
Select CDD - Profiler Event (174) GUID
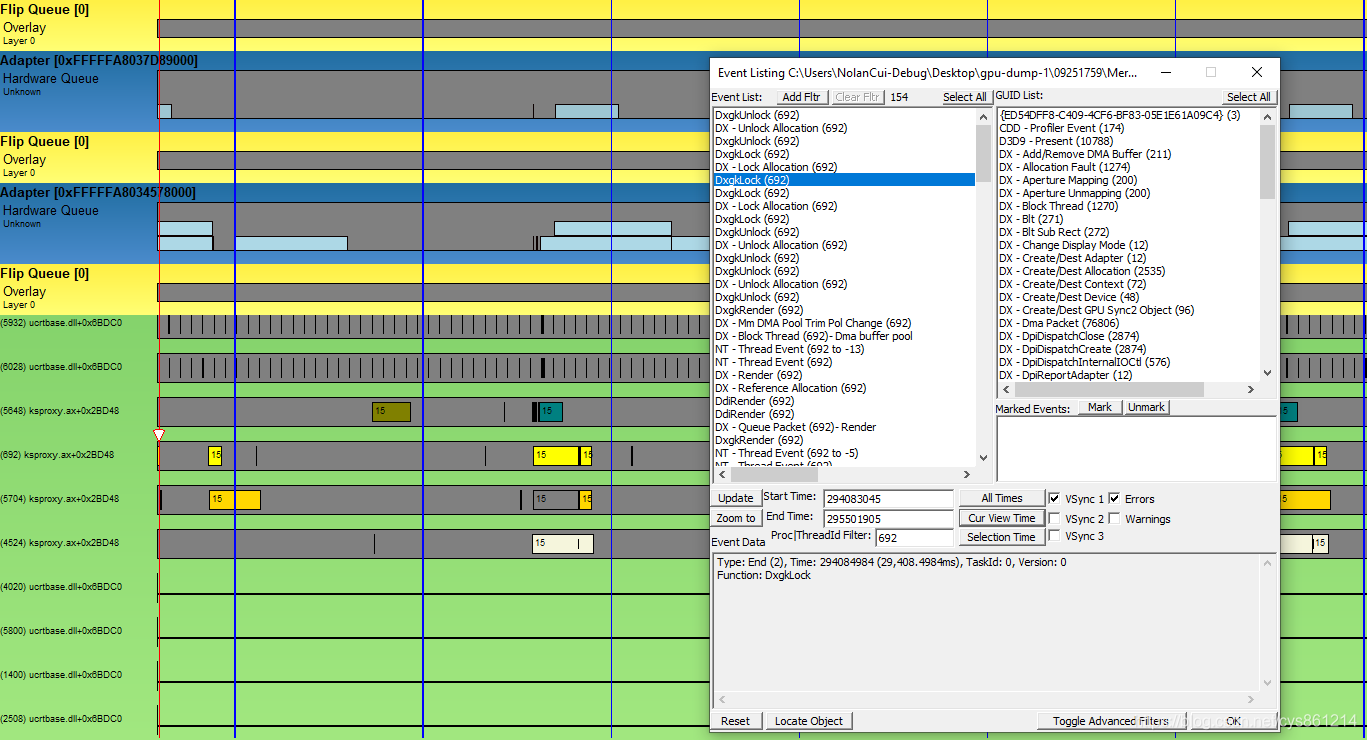click(1062, 128)
